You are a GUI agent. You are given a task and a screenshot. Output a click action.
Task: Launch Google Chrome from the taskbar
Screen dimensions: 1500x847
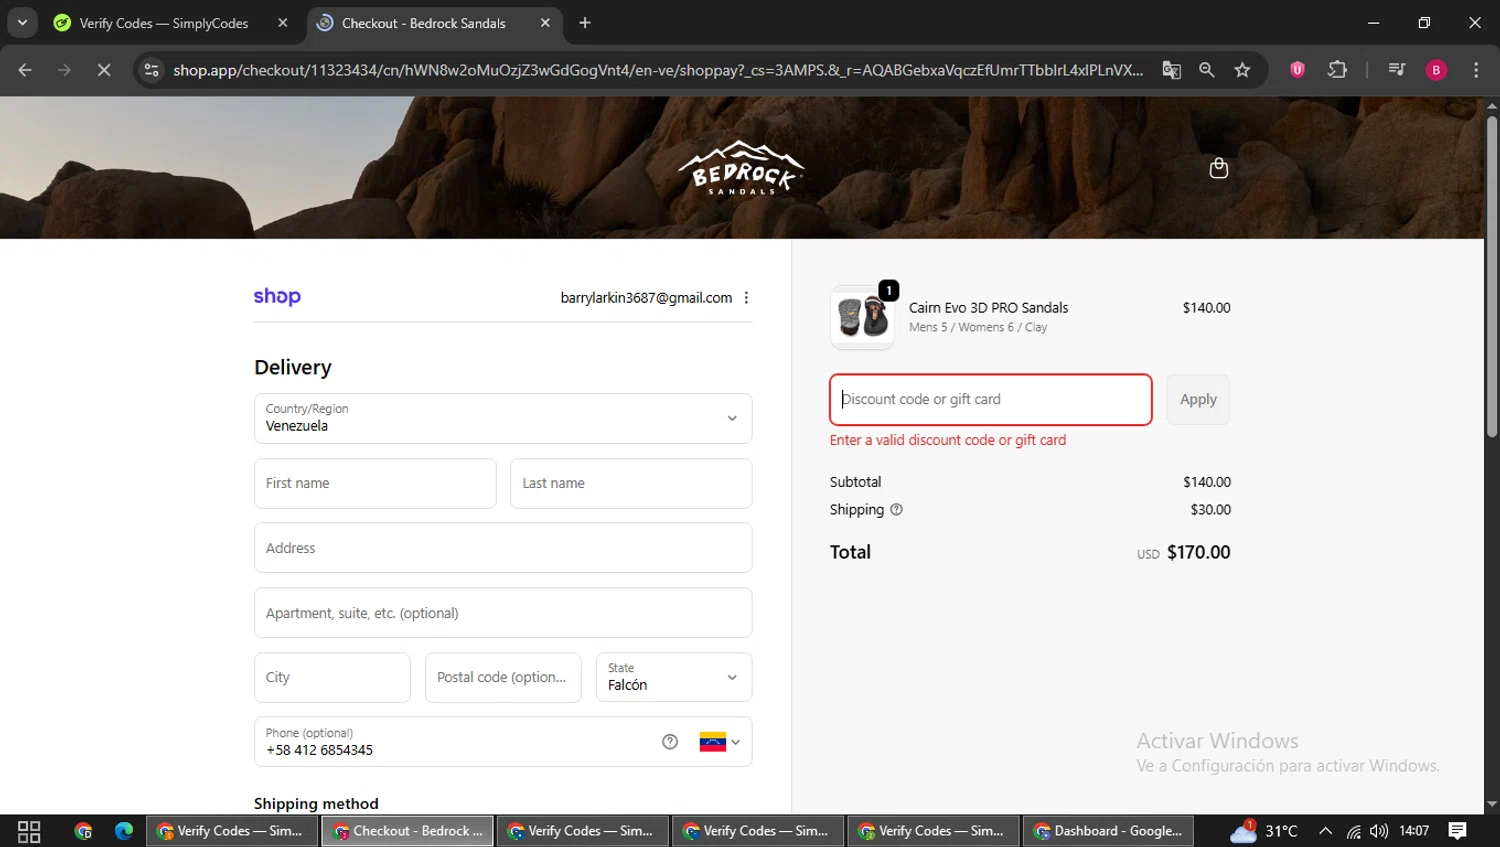[83, 831]
